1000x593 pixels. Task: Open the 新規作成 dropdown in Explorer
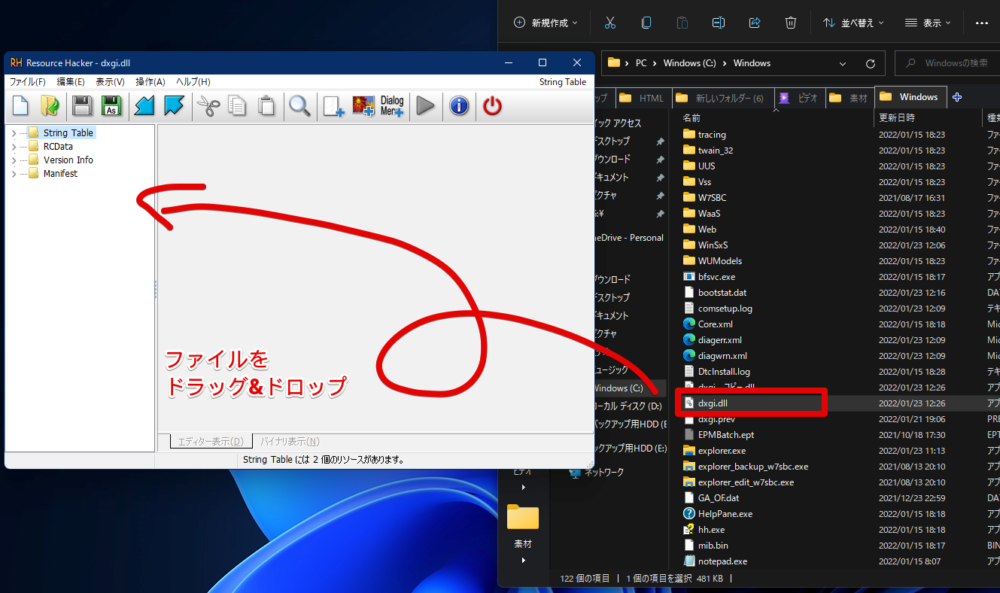pyautogui.click(x=545, y=23)
